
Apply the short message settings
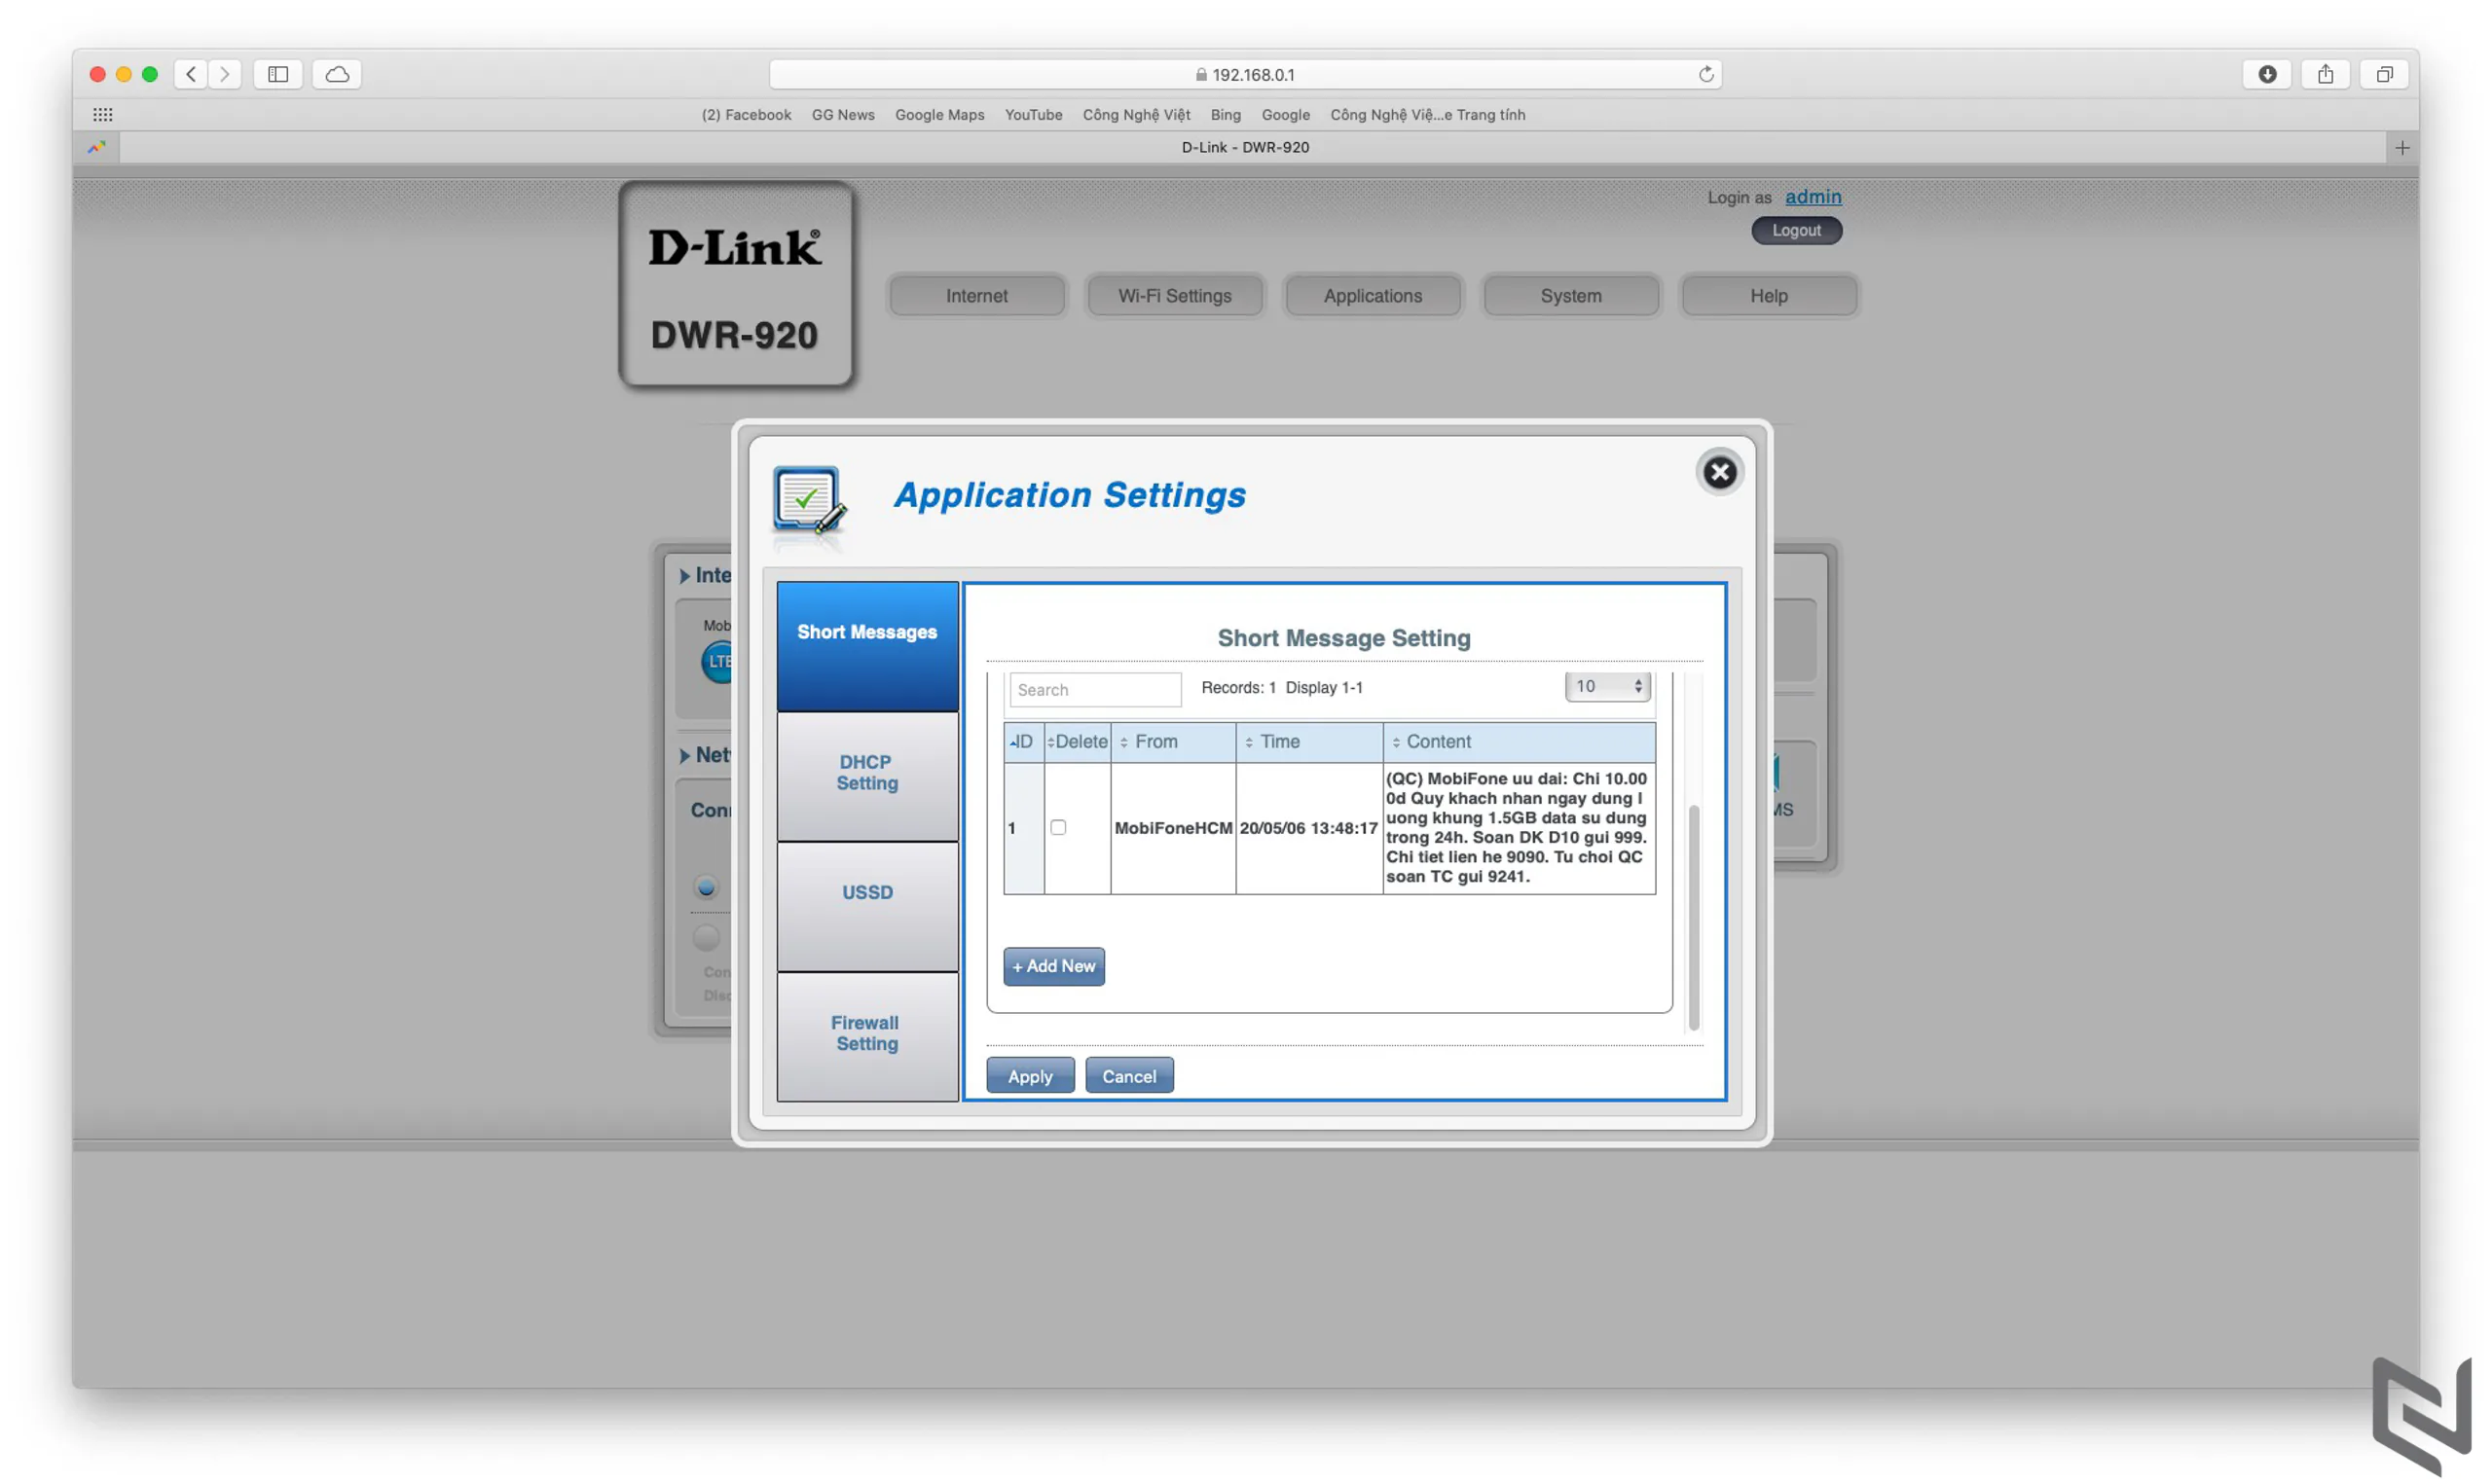[x=1030, y=1076]
